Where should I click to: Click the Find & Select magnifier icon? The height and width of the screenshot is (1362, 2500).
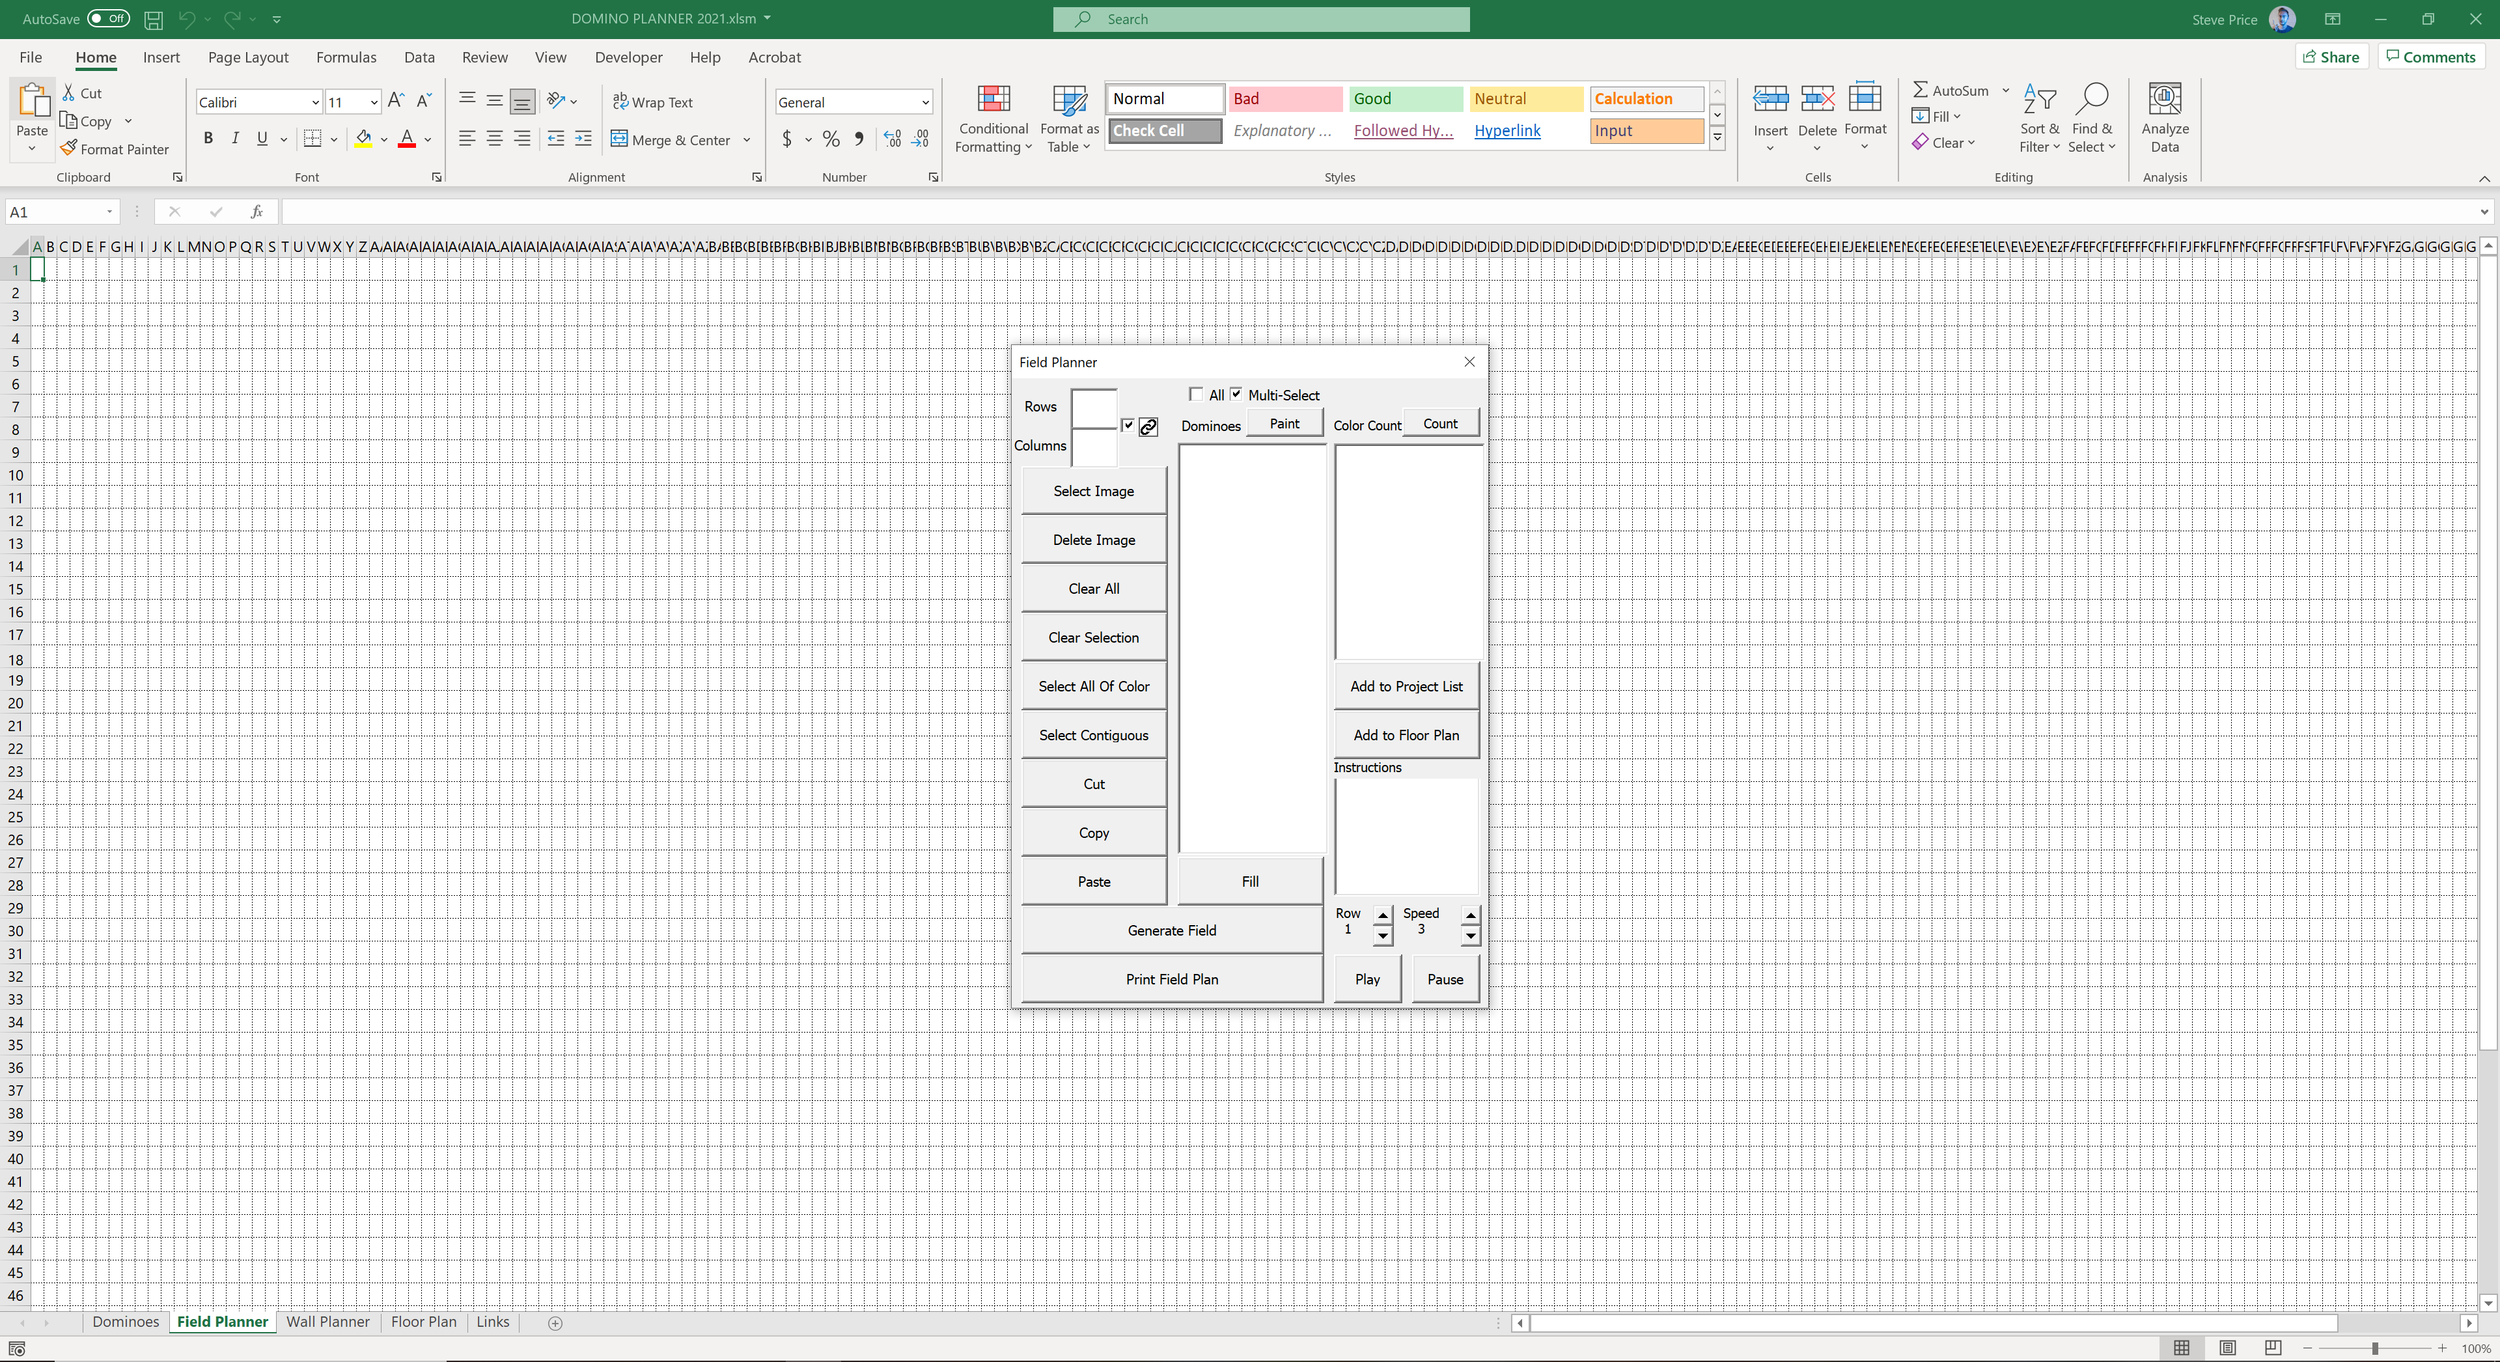point(2091,99)
